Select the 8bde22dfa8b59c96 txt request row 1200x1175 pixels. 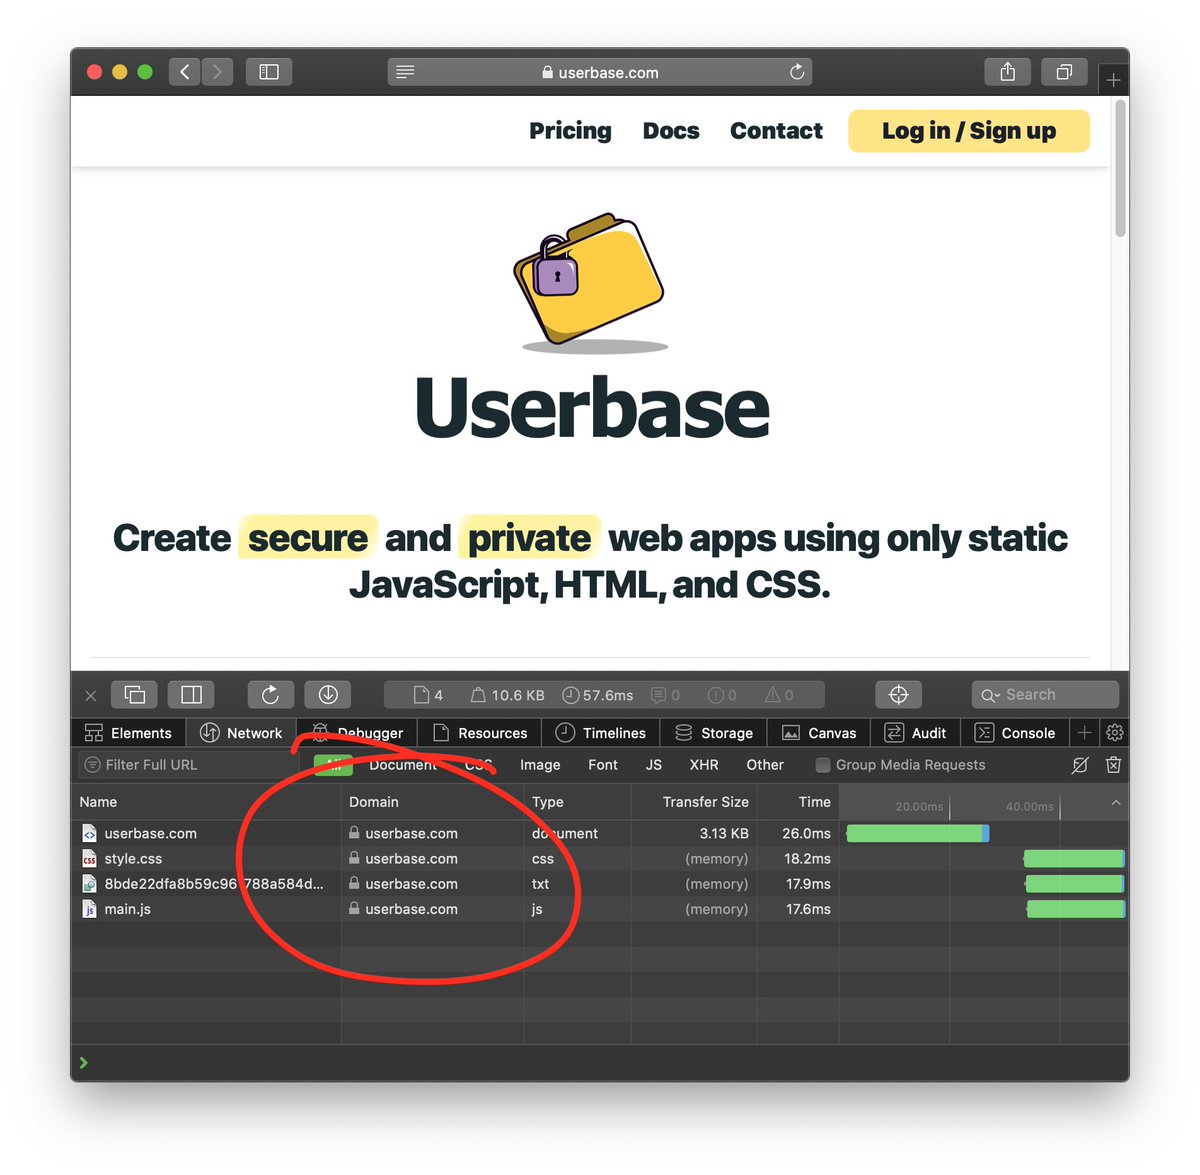coord(600,884)
